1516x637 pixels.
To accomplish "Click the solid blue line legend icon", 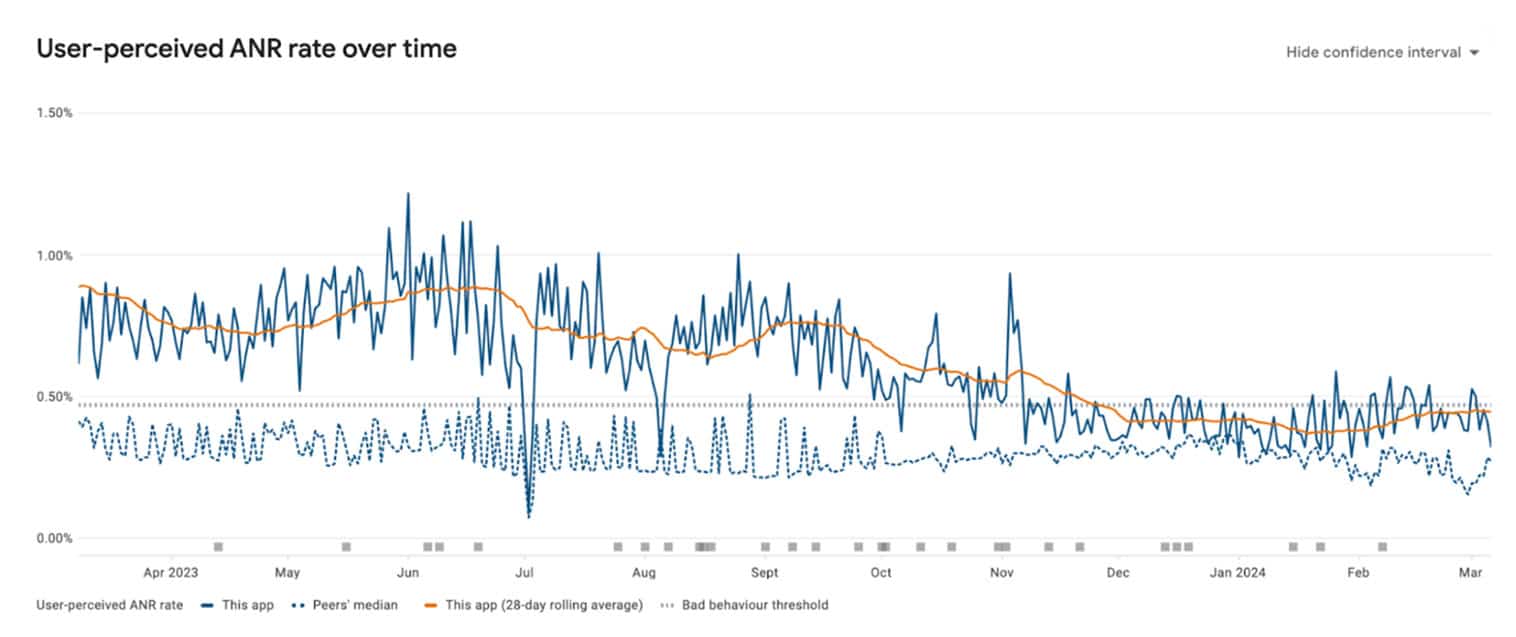I will point(207,605).
